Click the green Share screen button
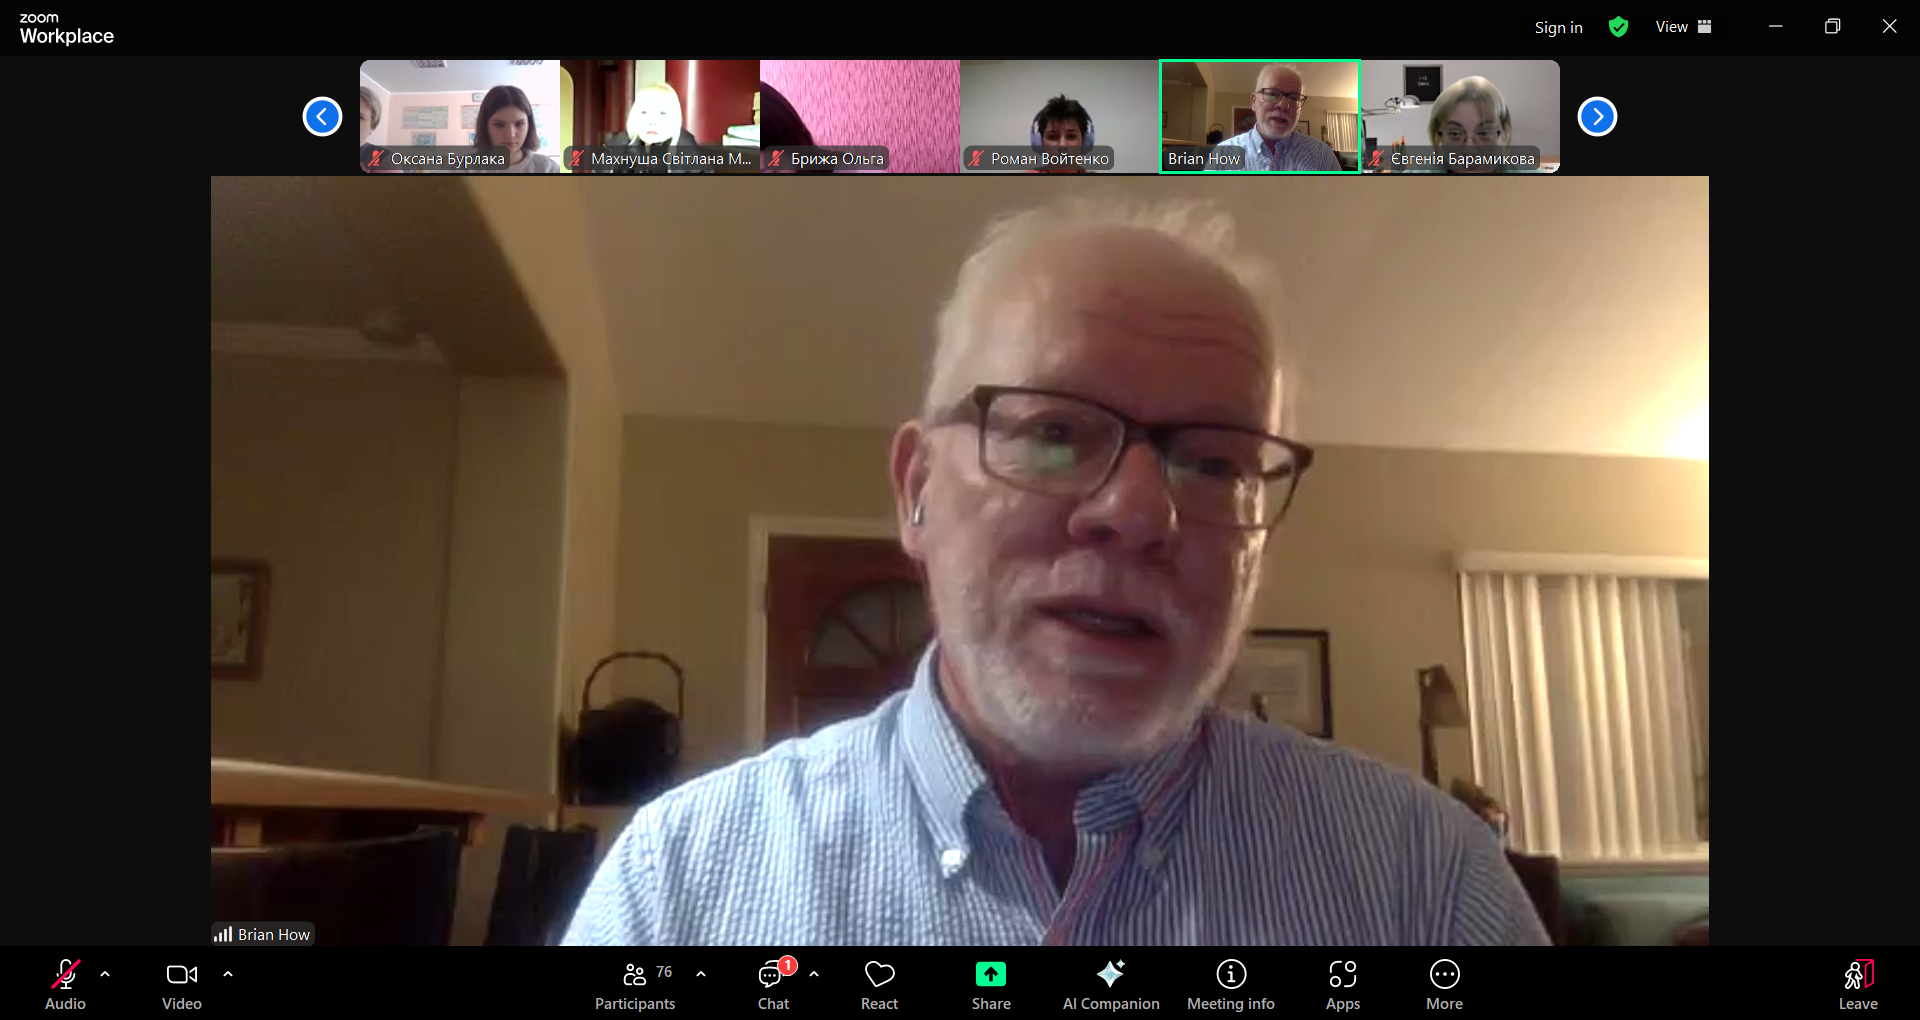The height and width of the screenshot is (1020, 1920). tap(990, 985)
